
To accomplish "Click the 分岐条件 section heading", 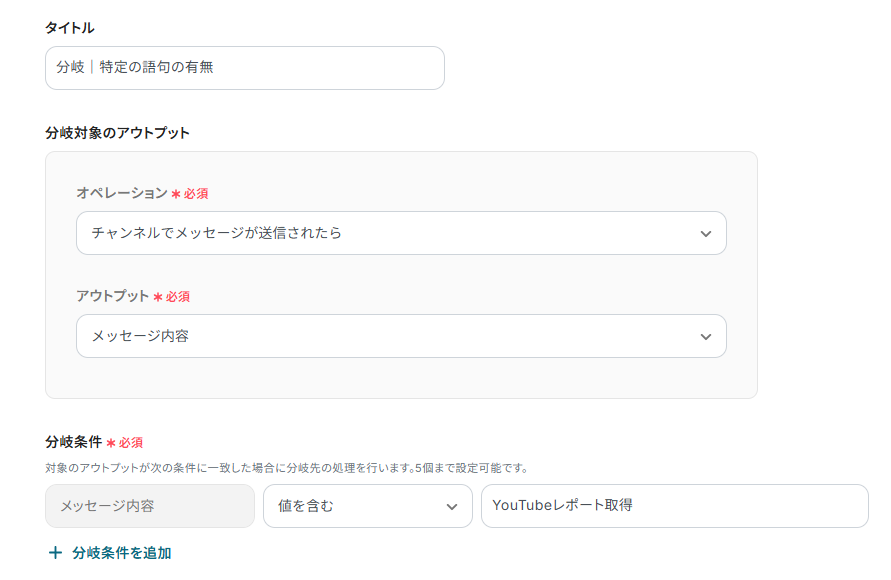I will click(73, 441).
